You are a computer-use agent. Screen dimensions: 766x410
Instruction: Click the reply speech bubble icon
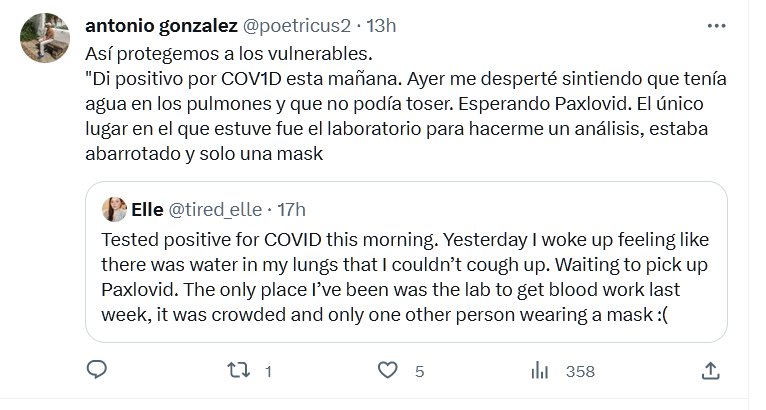pos(97,371)
